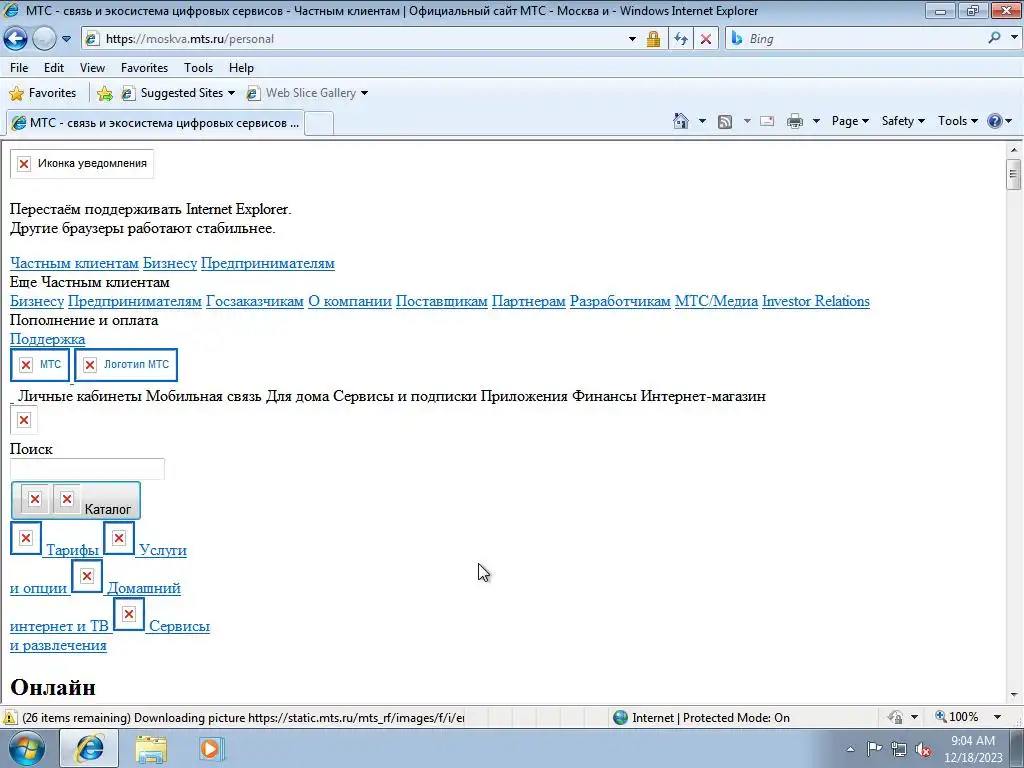1024x768 pixels.
Task: Click the status bar warning icon
Action: pos(10,718)
